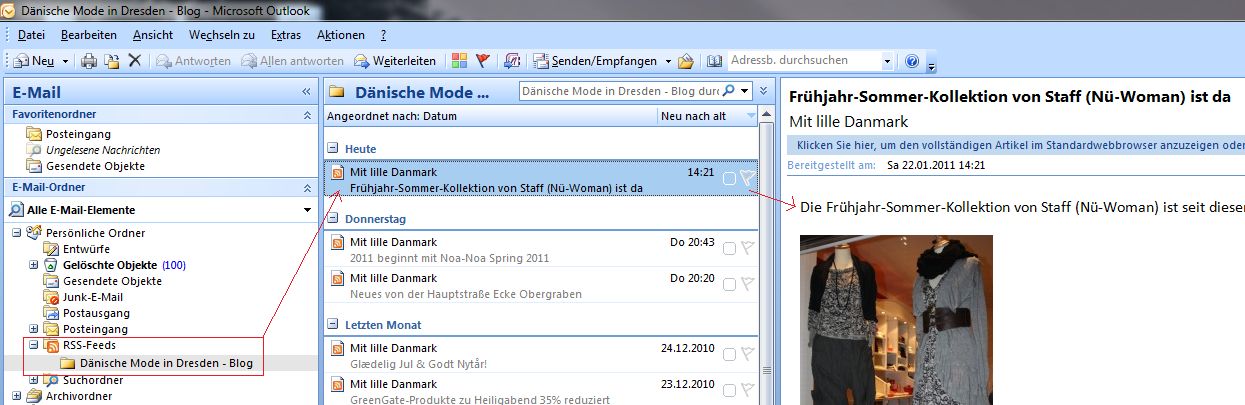Open the Extras menu

click(x=285, y=35)
